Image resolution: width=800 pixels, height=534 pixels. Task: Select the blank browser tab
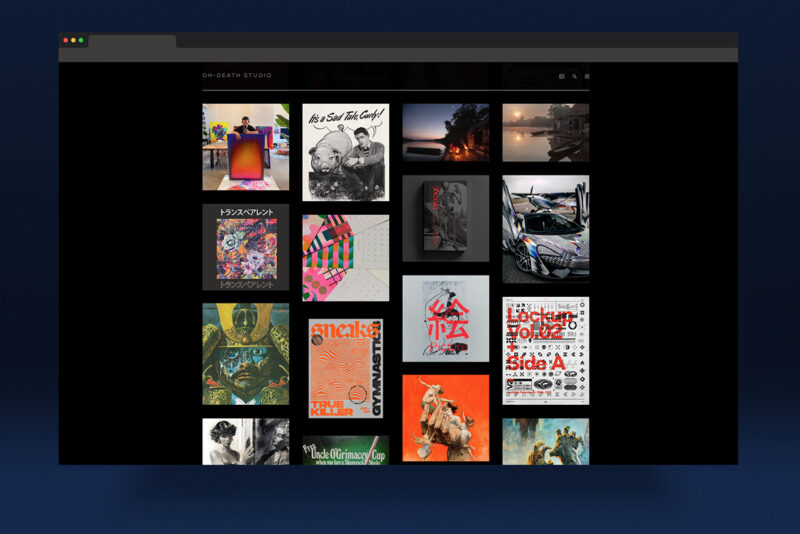pos(132,41)
